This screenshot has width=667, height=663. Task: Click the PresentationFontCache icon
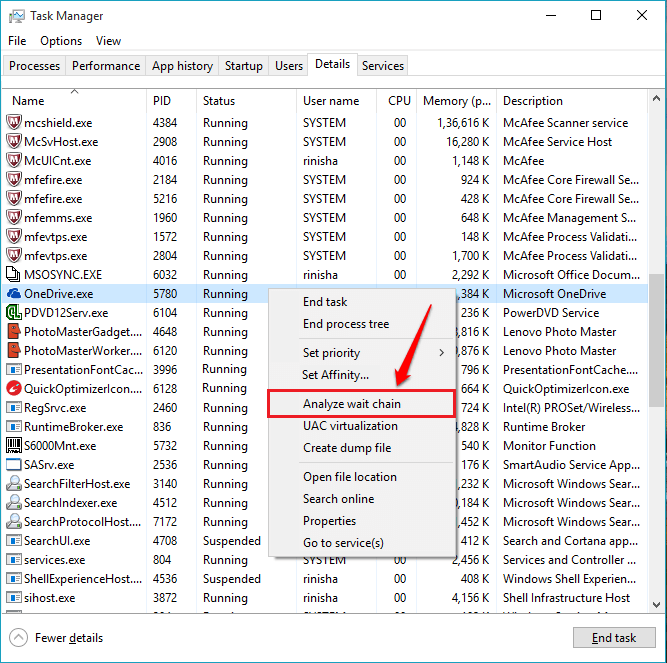pyautogui.click(x=14, y=369)
